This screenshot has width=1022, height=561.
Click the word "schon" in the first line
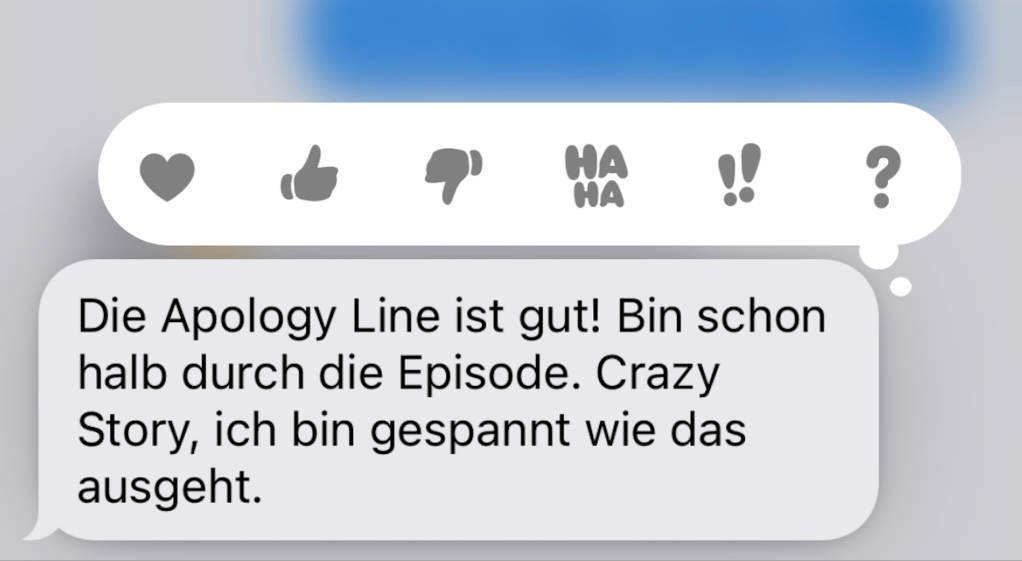click(x=761, y=317)
